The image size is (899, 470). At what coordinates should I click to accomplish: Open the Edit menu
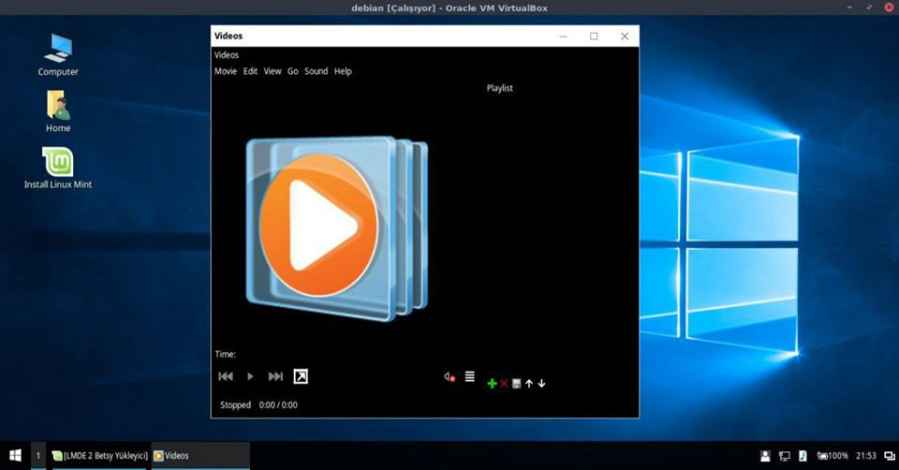251,71
